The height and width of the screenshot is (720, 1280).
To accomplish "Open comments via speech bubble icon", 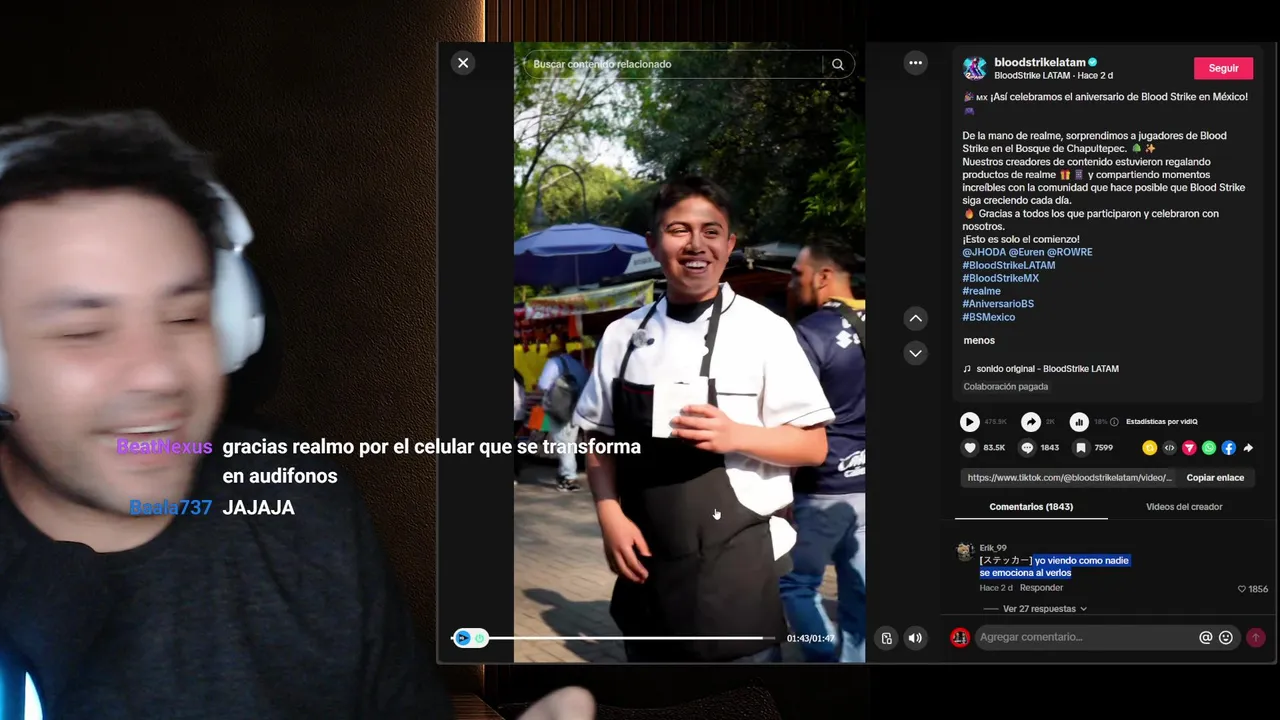I will pos(1027,448).
